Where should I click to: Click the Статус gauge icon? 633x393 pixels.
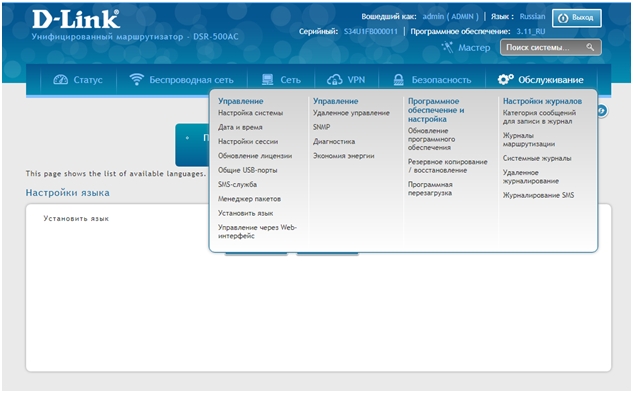tap(61, 80)
